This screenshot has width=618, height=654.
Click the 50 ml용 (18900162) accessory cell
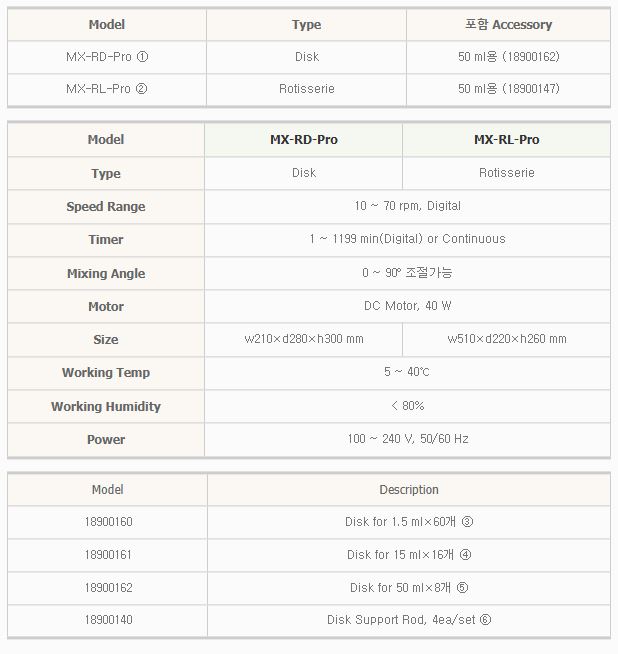508,57
